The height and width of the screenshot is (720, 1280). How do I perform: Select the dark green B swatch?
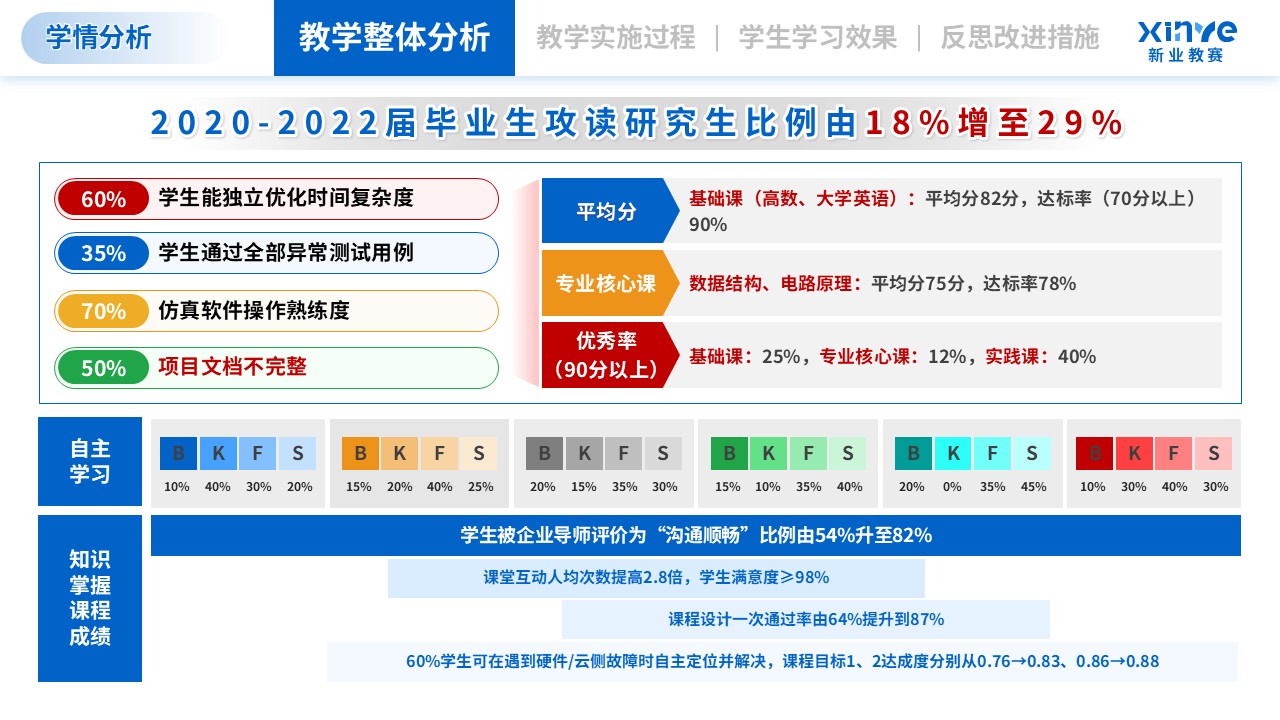[x=729, y=454]
